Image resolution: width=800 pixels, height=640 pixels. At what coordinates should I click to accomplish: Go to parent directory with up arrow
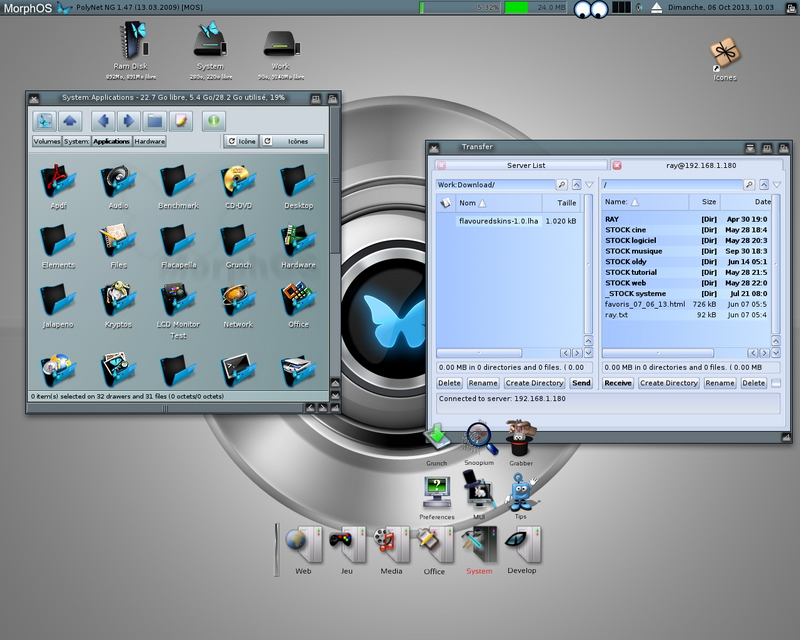point(70,121)
